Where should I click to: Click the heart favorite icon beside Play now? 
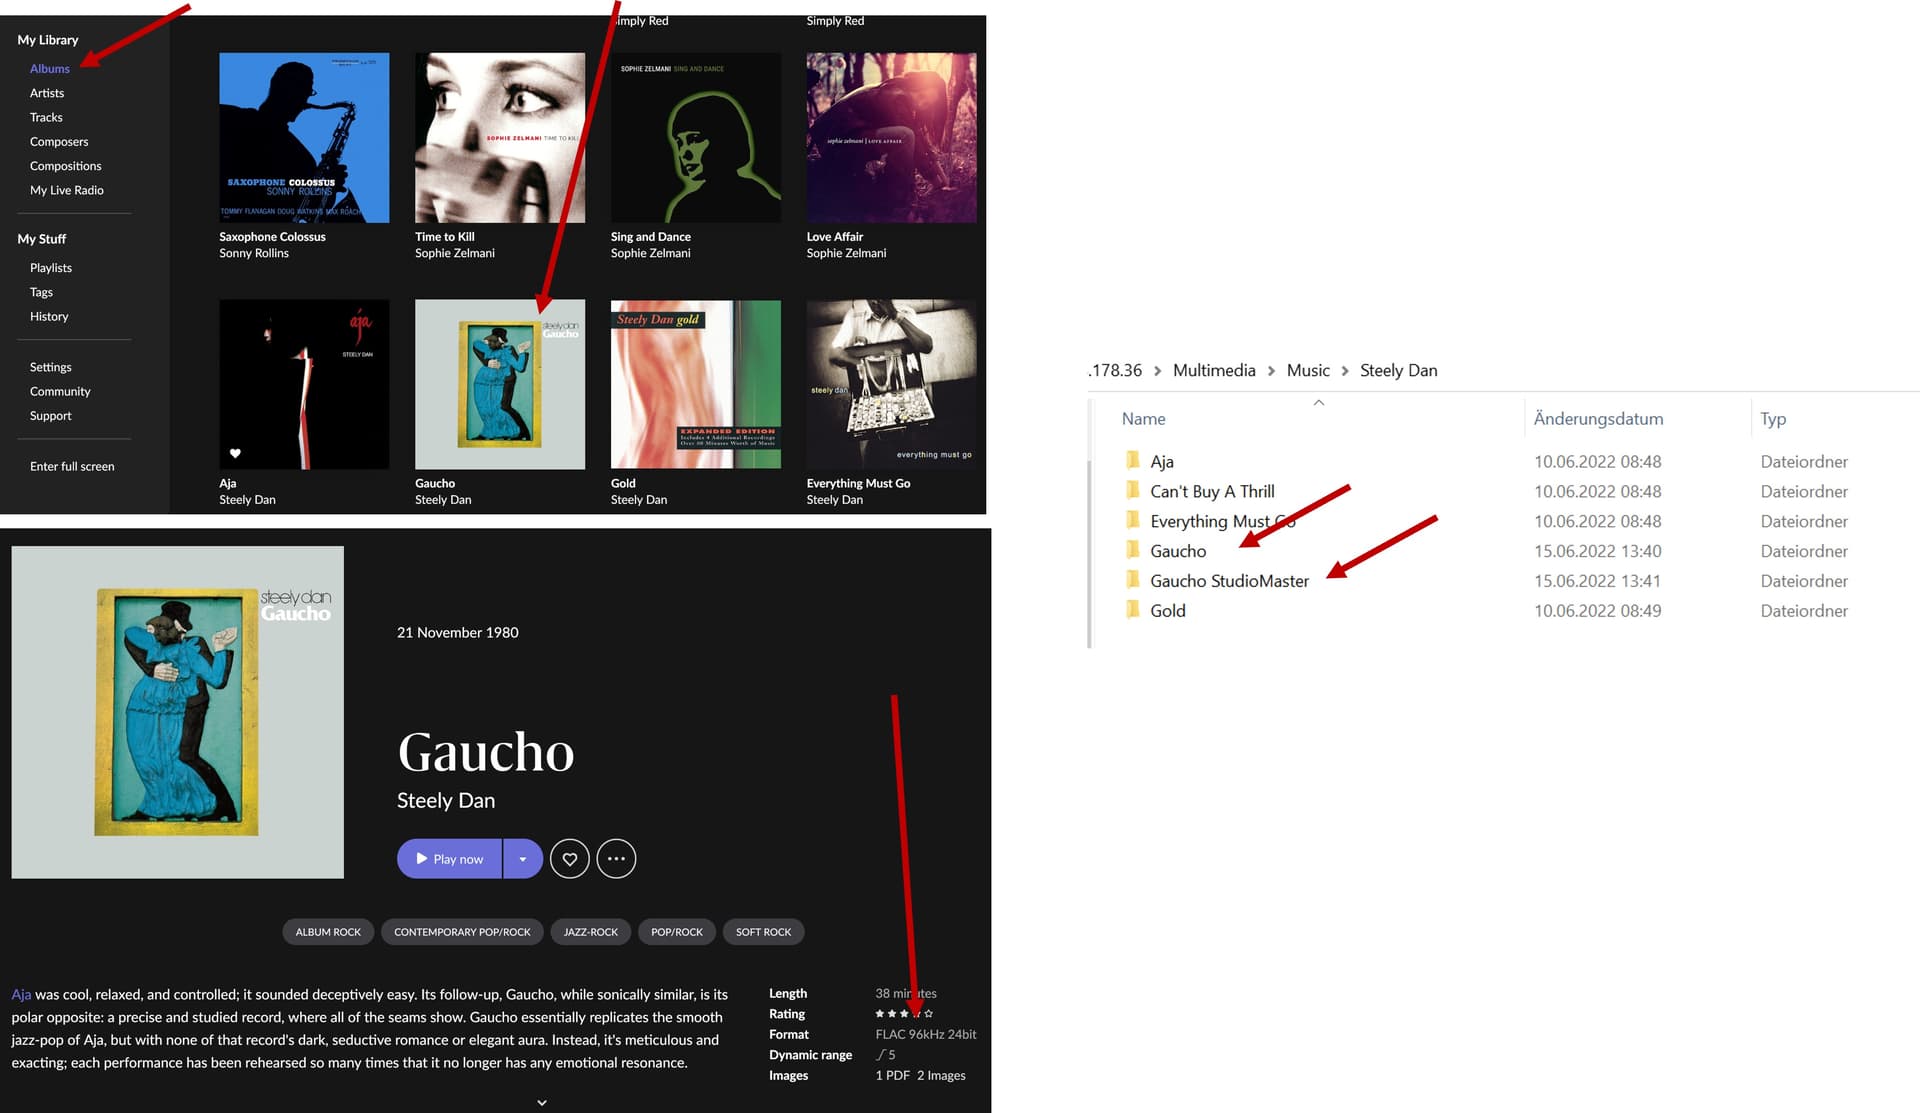point(569,859)
